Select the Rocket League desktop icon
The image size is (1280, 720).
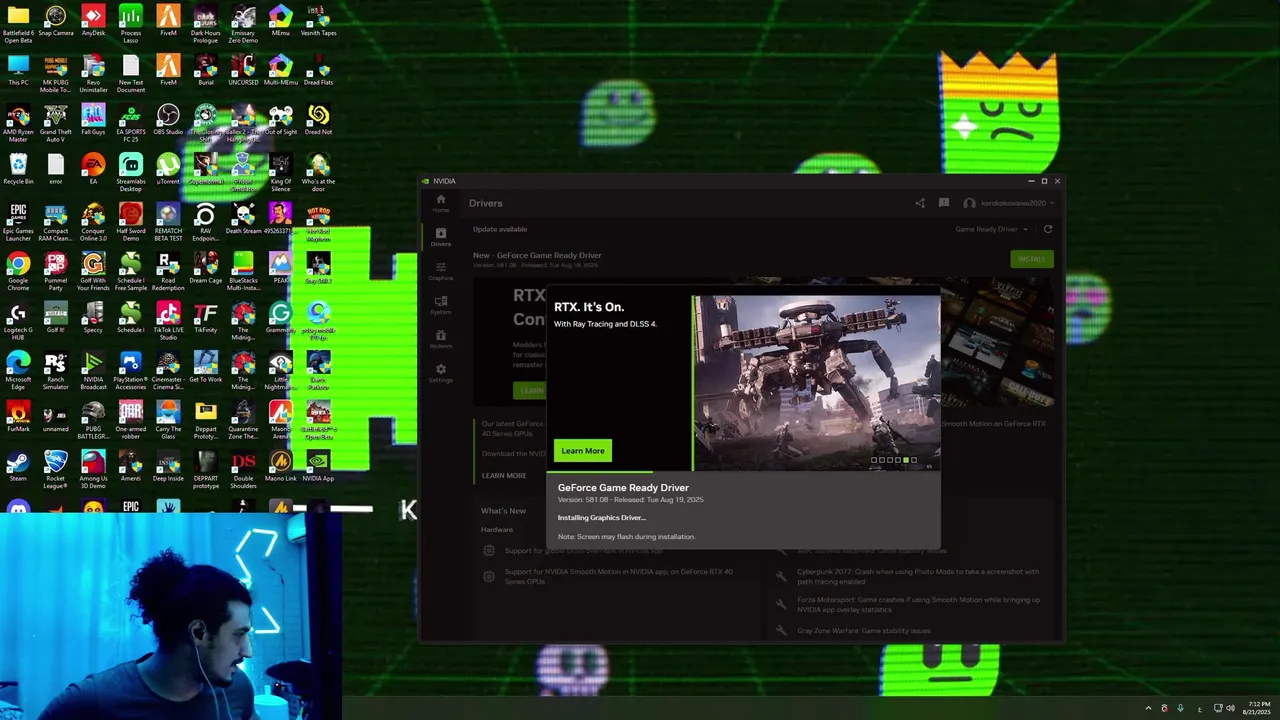tap(56, 470)
